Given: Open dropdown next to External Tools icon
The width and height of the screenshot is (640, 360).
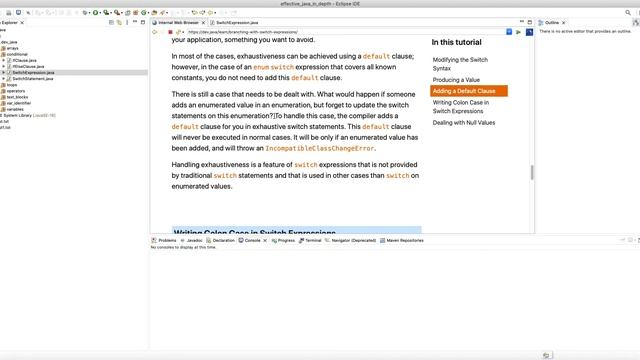Looking at the screenshot, I should point(122,13).
